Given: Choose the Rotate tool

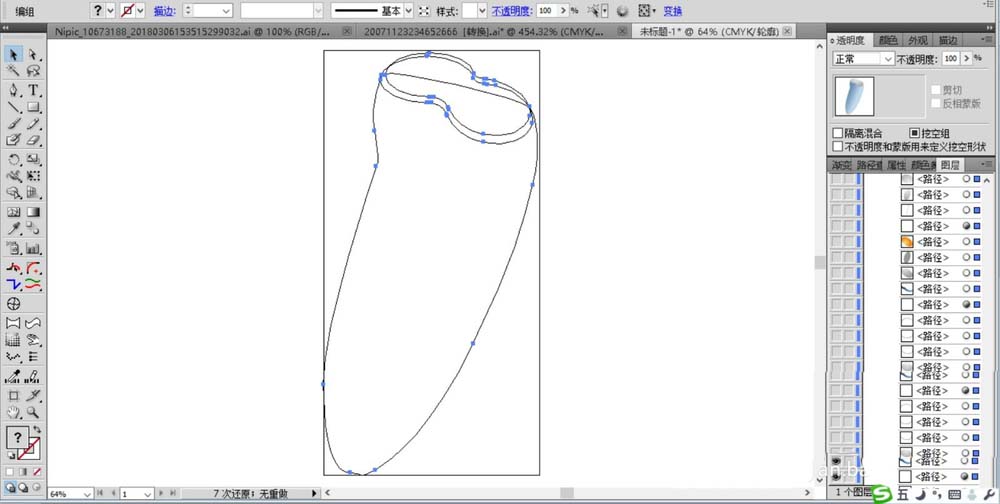Looking at the screenshot, I should coord(14,159).
